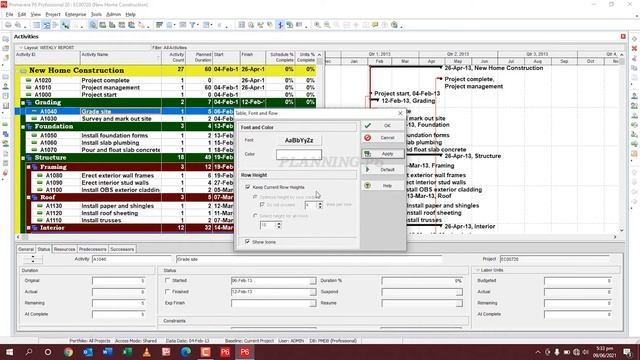Click the Gantt chart view toolbar icon
Image resolution: width=640 pixels, height=360 pixels.
point(46,25)
